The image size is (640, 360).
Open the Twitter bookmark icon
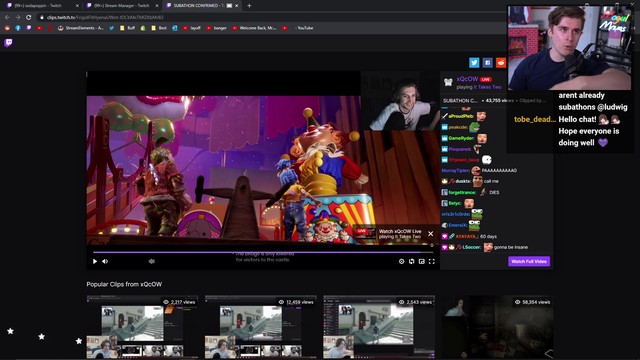(111, 28)
